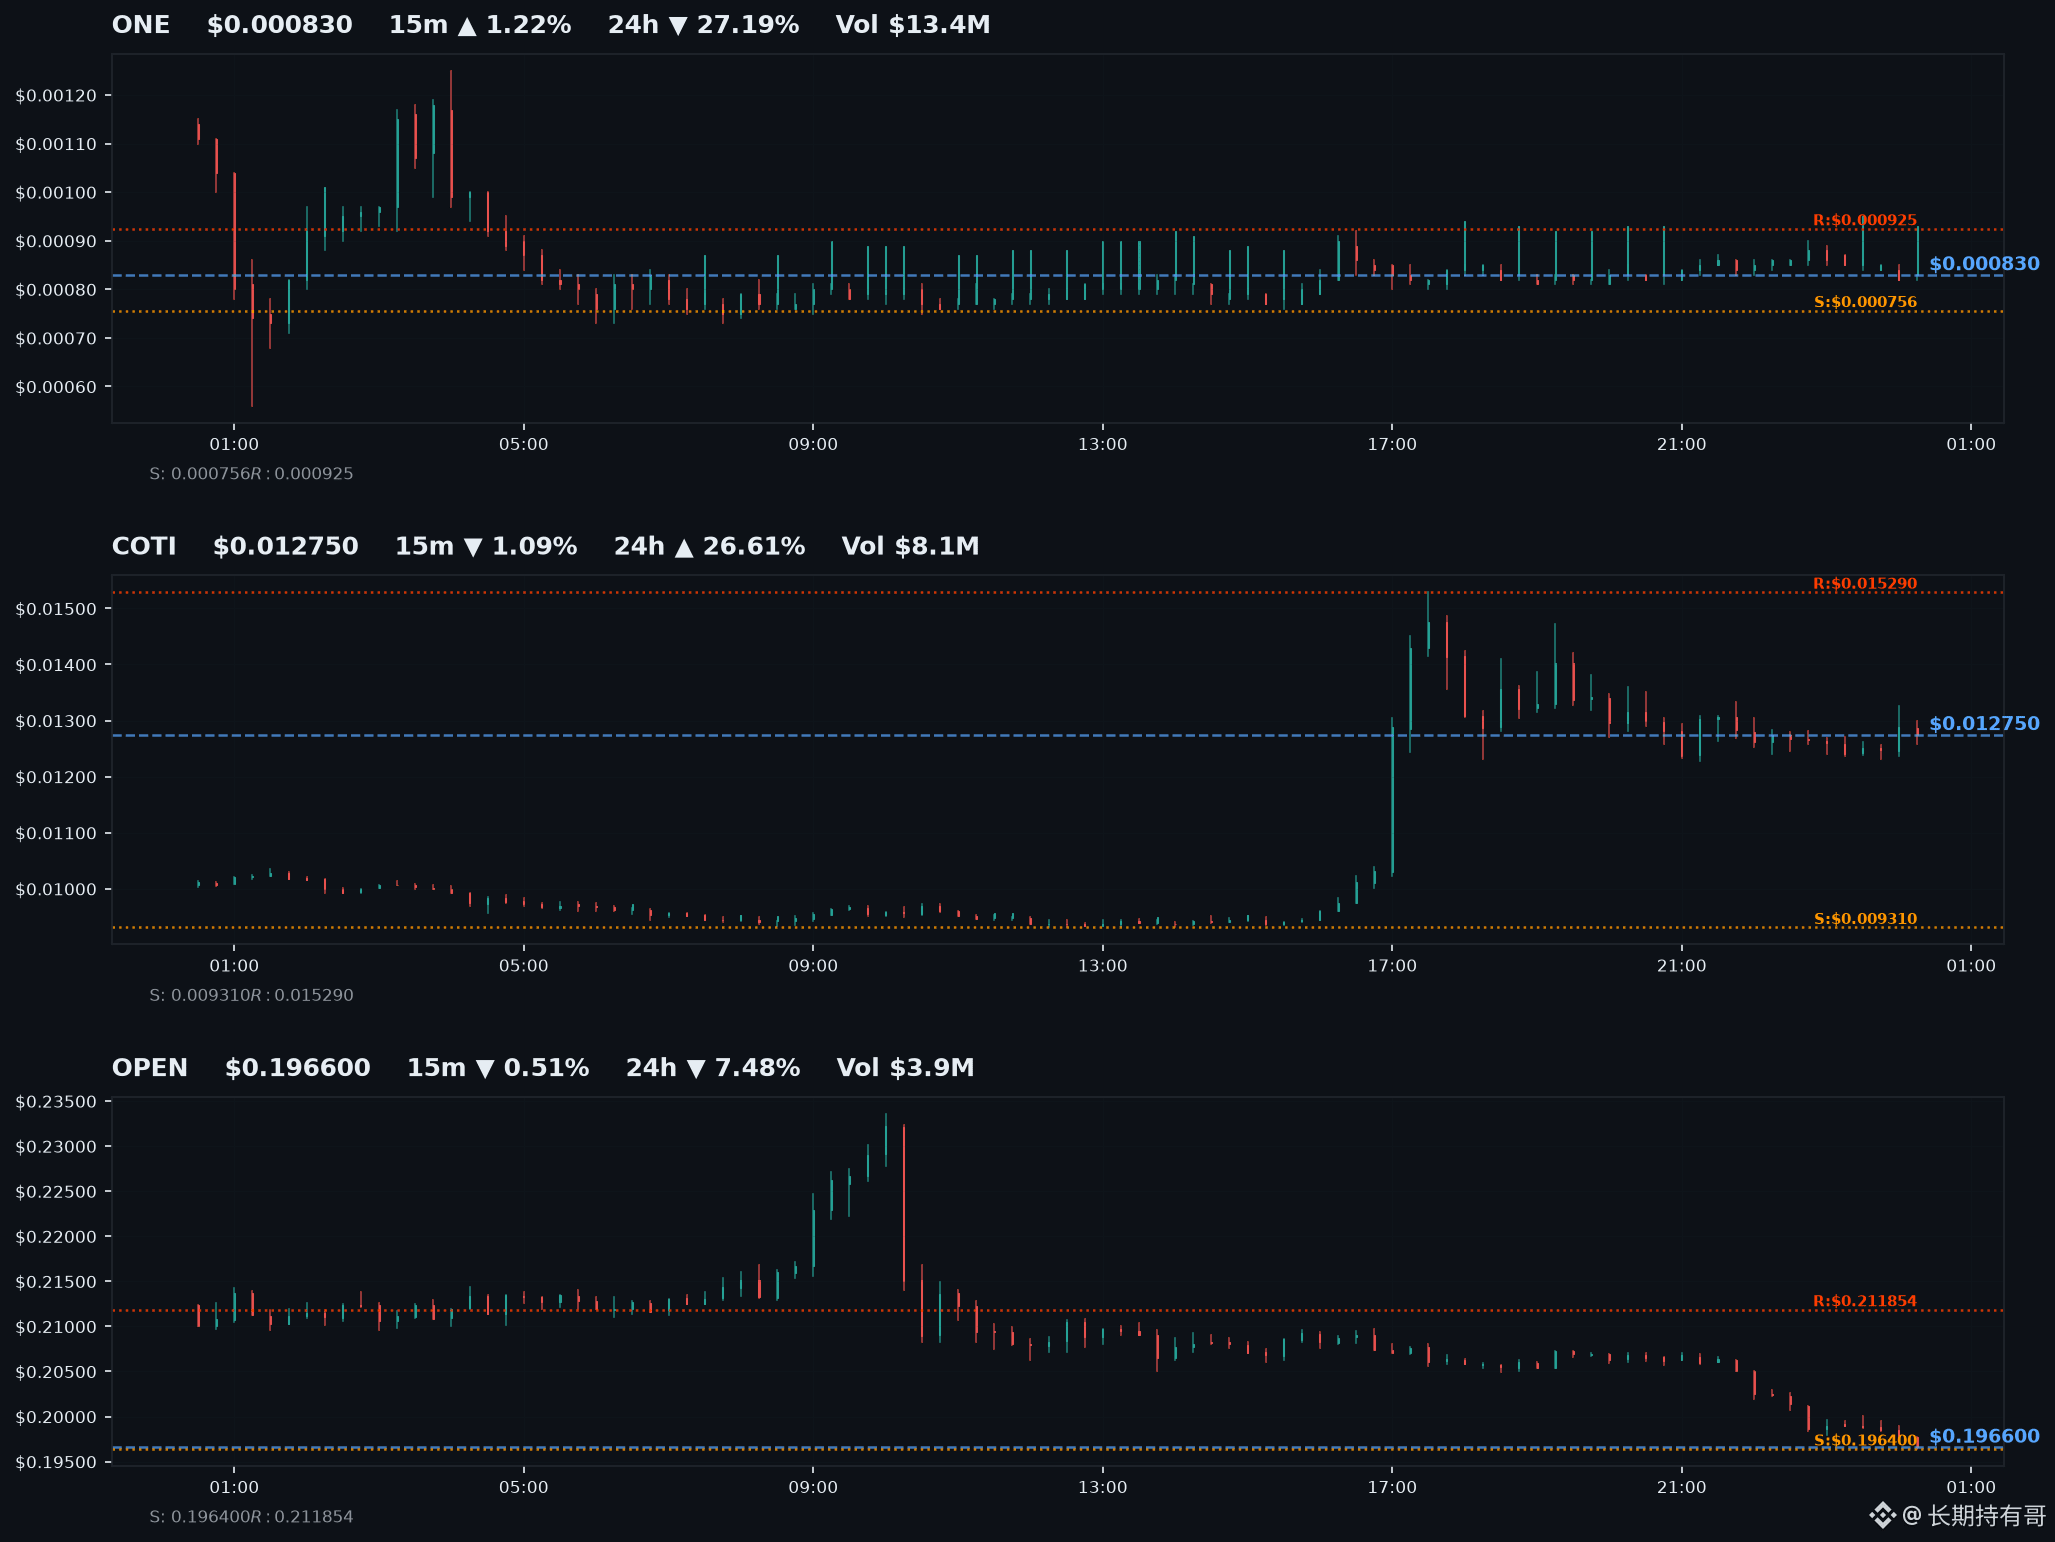Viewport: 2055px width, 1542px height.
Task: Click OPEN 15m change 0.51%
Action: [x=498, y=1068]
